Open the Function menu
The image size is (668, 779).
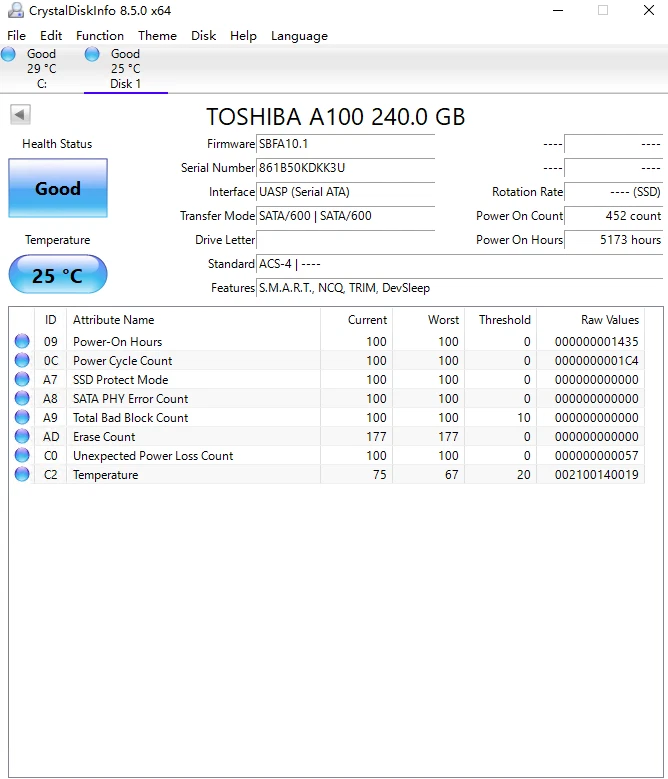coord(100,36)
